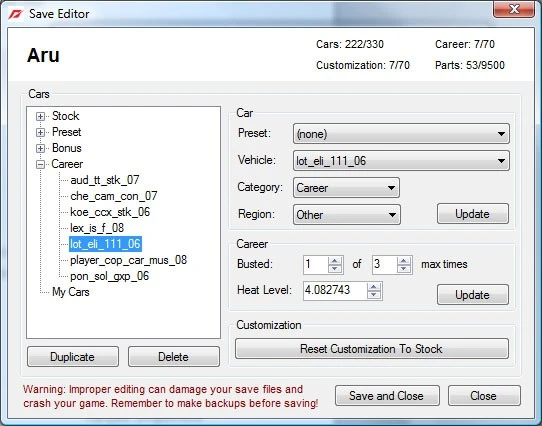Click into the Busted count field
Image resolution: width=542 pixels, height=426 pixels.
point(316,265)
